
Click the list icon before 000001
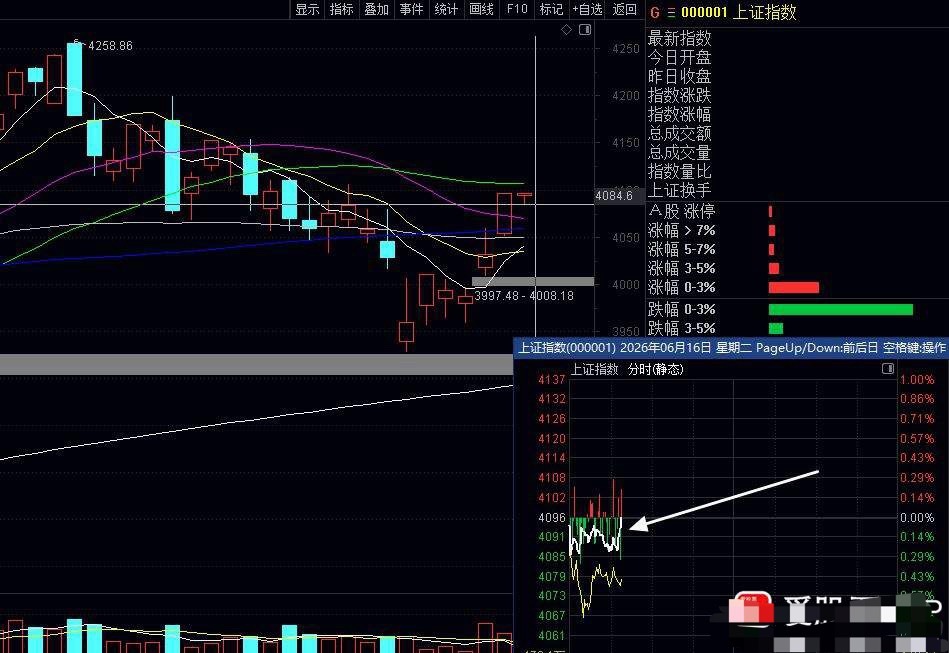pos(671,12)
